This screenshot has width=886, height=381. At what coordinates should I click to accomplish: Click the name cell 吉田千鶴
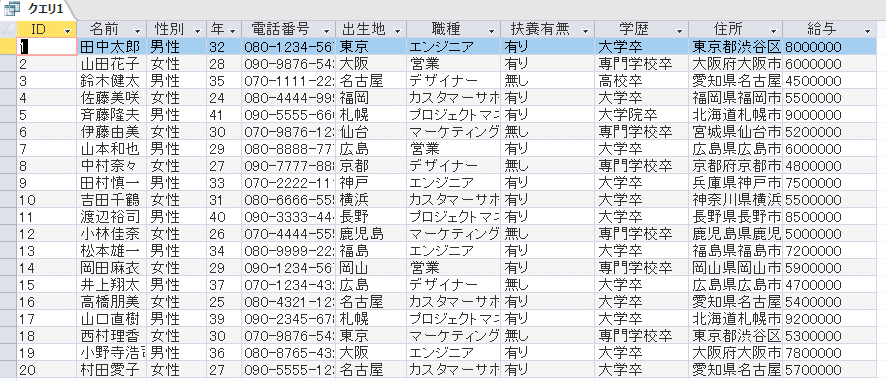[x=112, y=200]
